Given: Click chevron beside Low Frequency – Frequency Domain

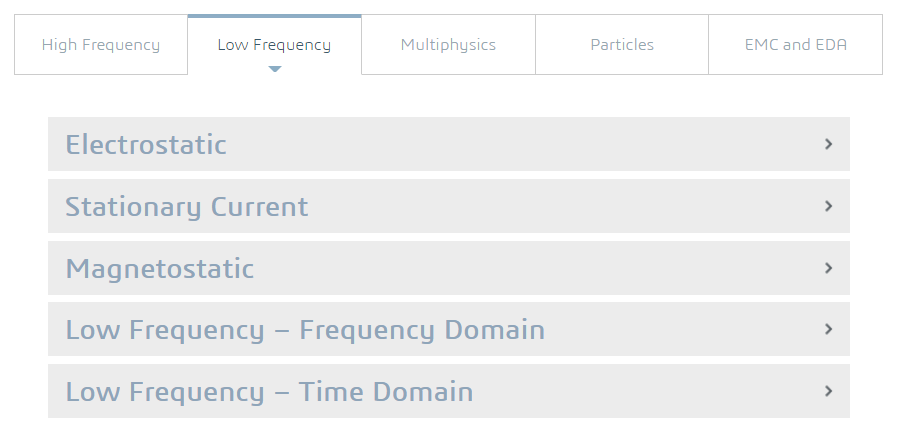Looking at the screenshot, I should [828, 329].
